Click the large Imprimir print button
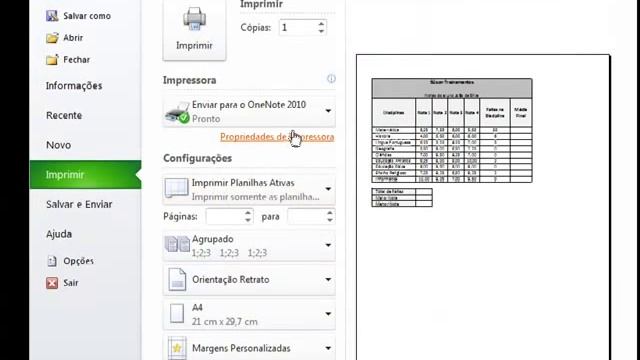Screen dimensions: 640x360 coord(194,30)
